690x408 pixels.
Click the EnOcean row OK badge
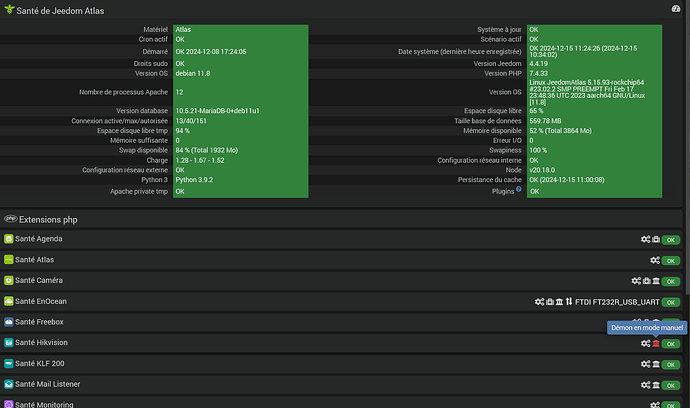671,302
